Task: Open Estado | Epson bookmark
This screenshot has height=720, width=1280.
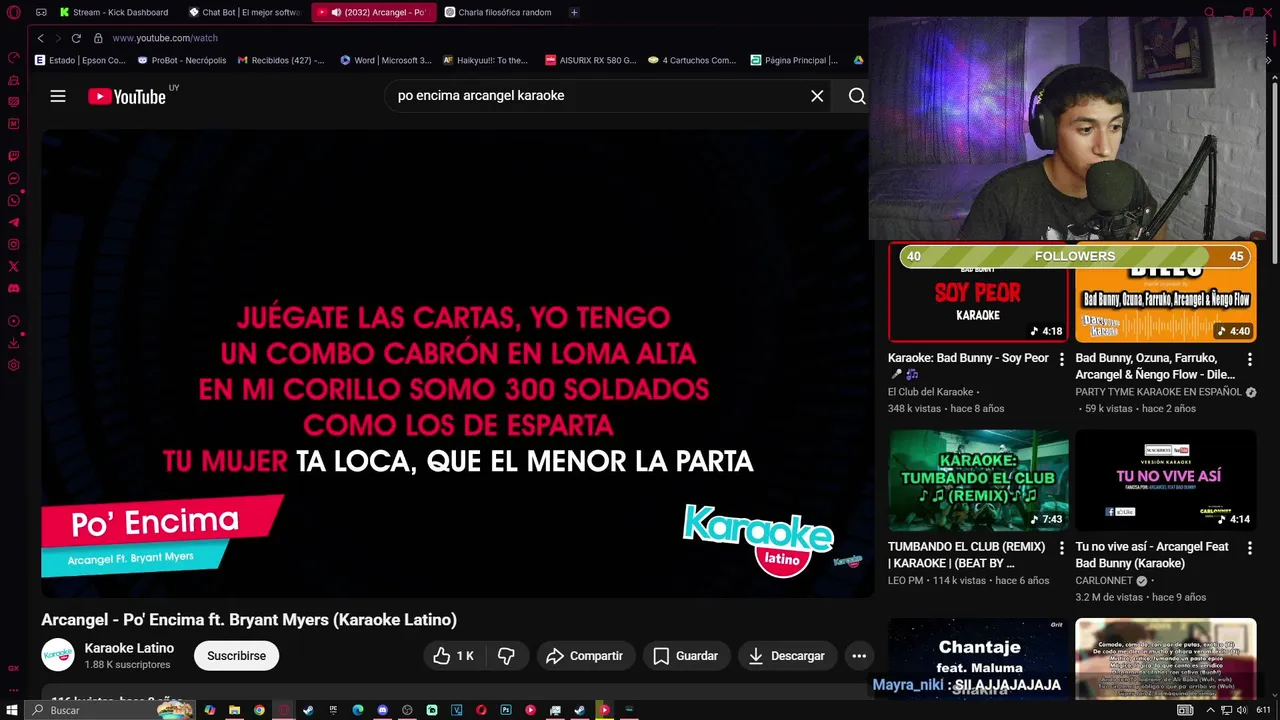Action: [81, 60]
